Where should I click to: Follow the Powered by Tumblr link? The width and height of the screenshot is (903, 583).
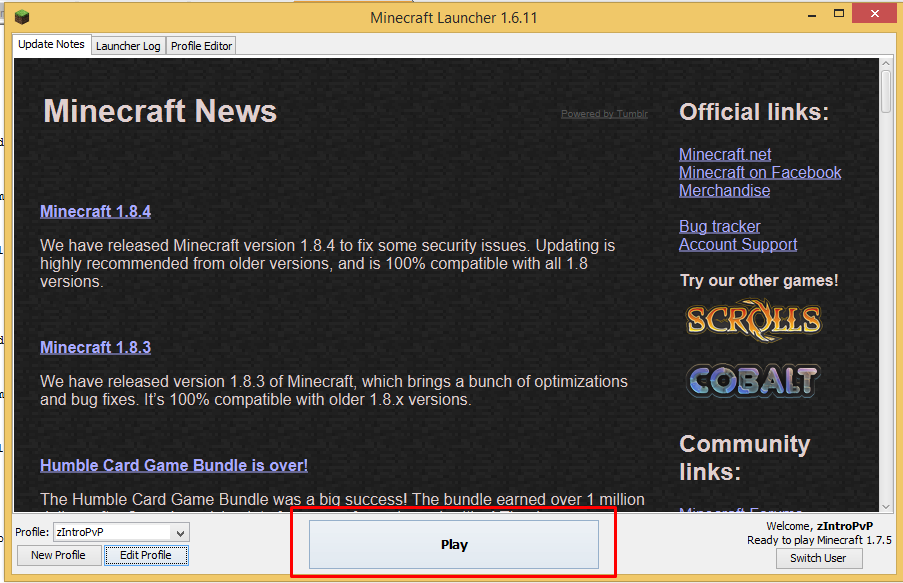[605, 114]
